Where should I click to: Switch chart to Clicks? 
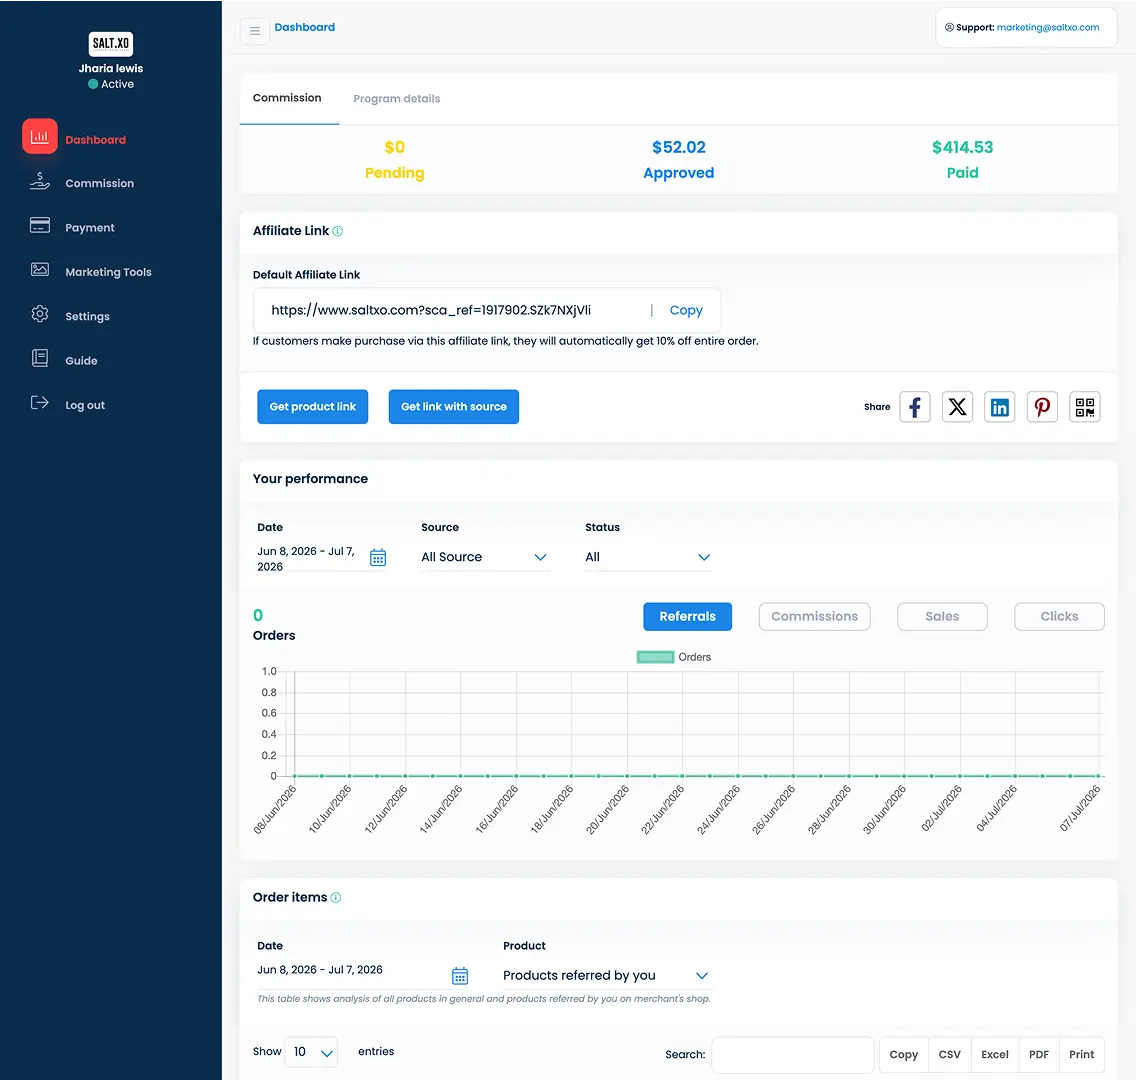pos(1059,616)
